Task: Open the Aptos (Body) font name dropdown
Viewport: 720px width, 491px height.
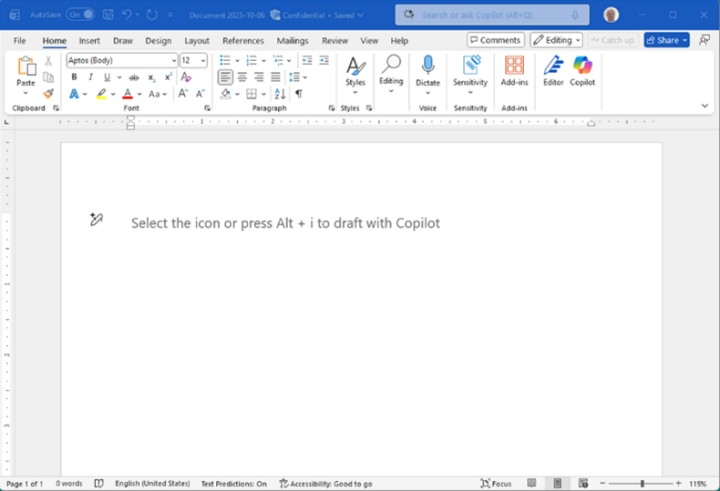Action: [x=172, y=61]
